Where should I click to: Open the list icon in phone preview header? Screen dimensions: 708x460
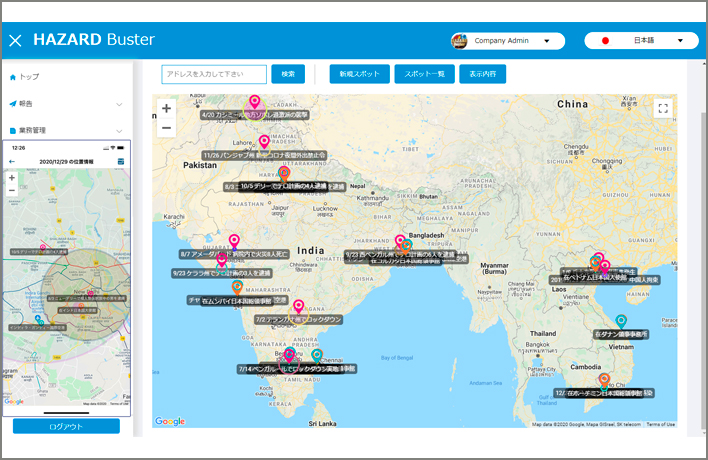click(x=121, y=162)
